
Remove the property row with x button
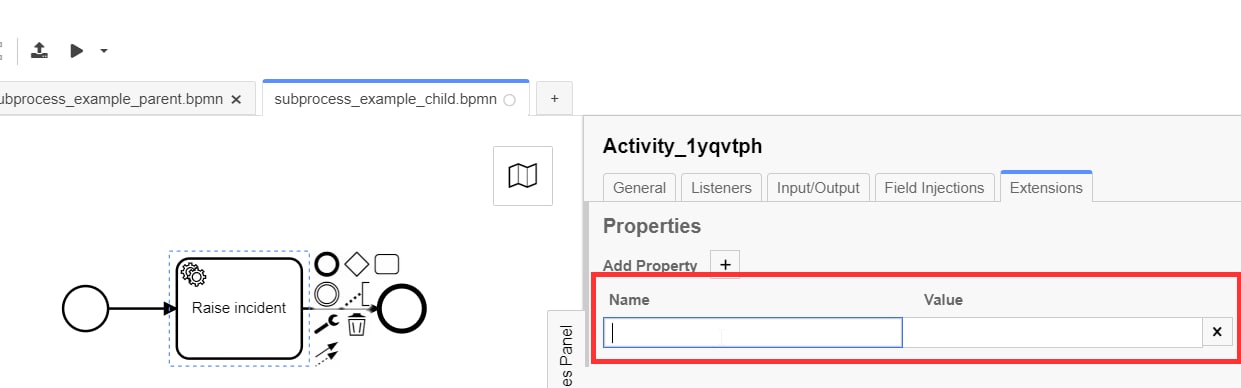(1217, 332)
